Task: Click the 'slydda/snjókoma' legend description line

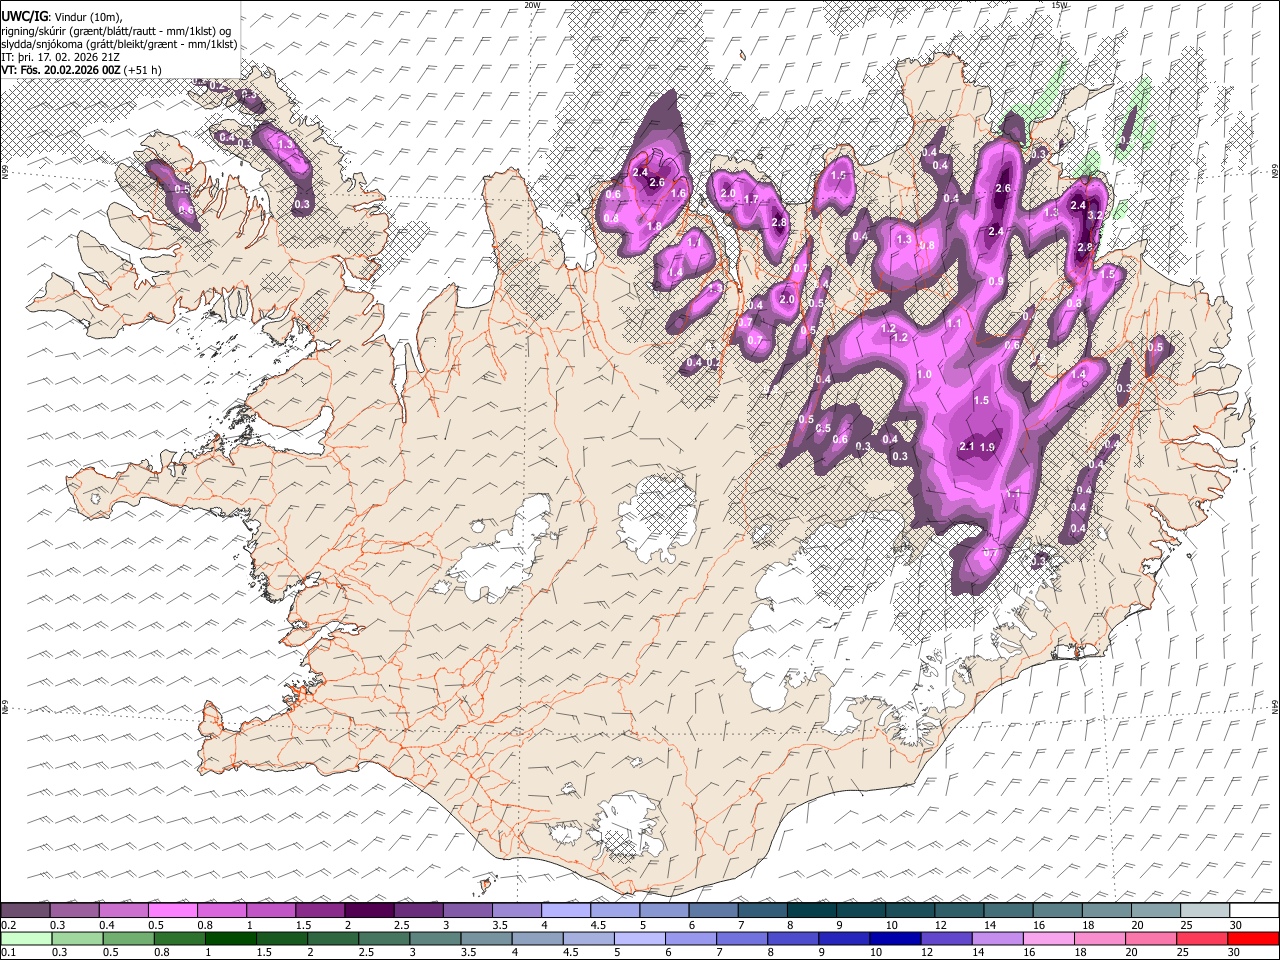Action: click(x=120, y=44)
